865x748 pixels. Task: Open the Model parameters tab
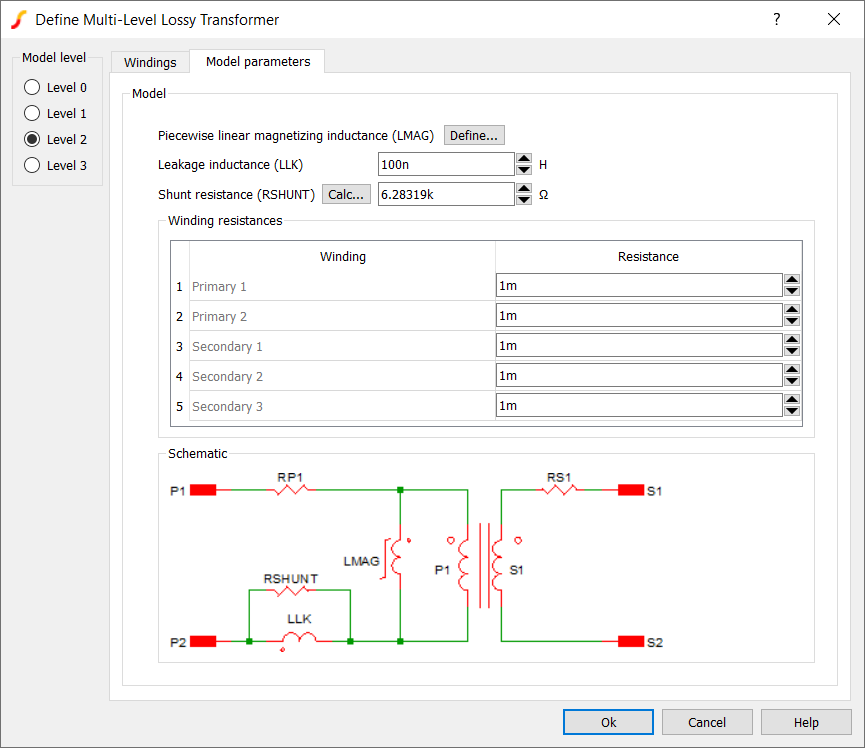pyautogui.click(x=258, y=62)
